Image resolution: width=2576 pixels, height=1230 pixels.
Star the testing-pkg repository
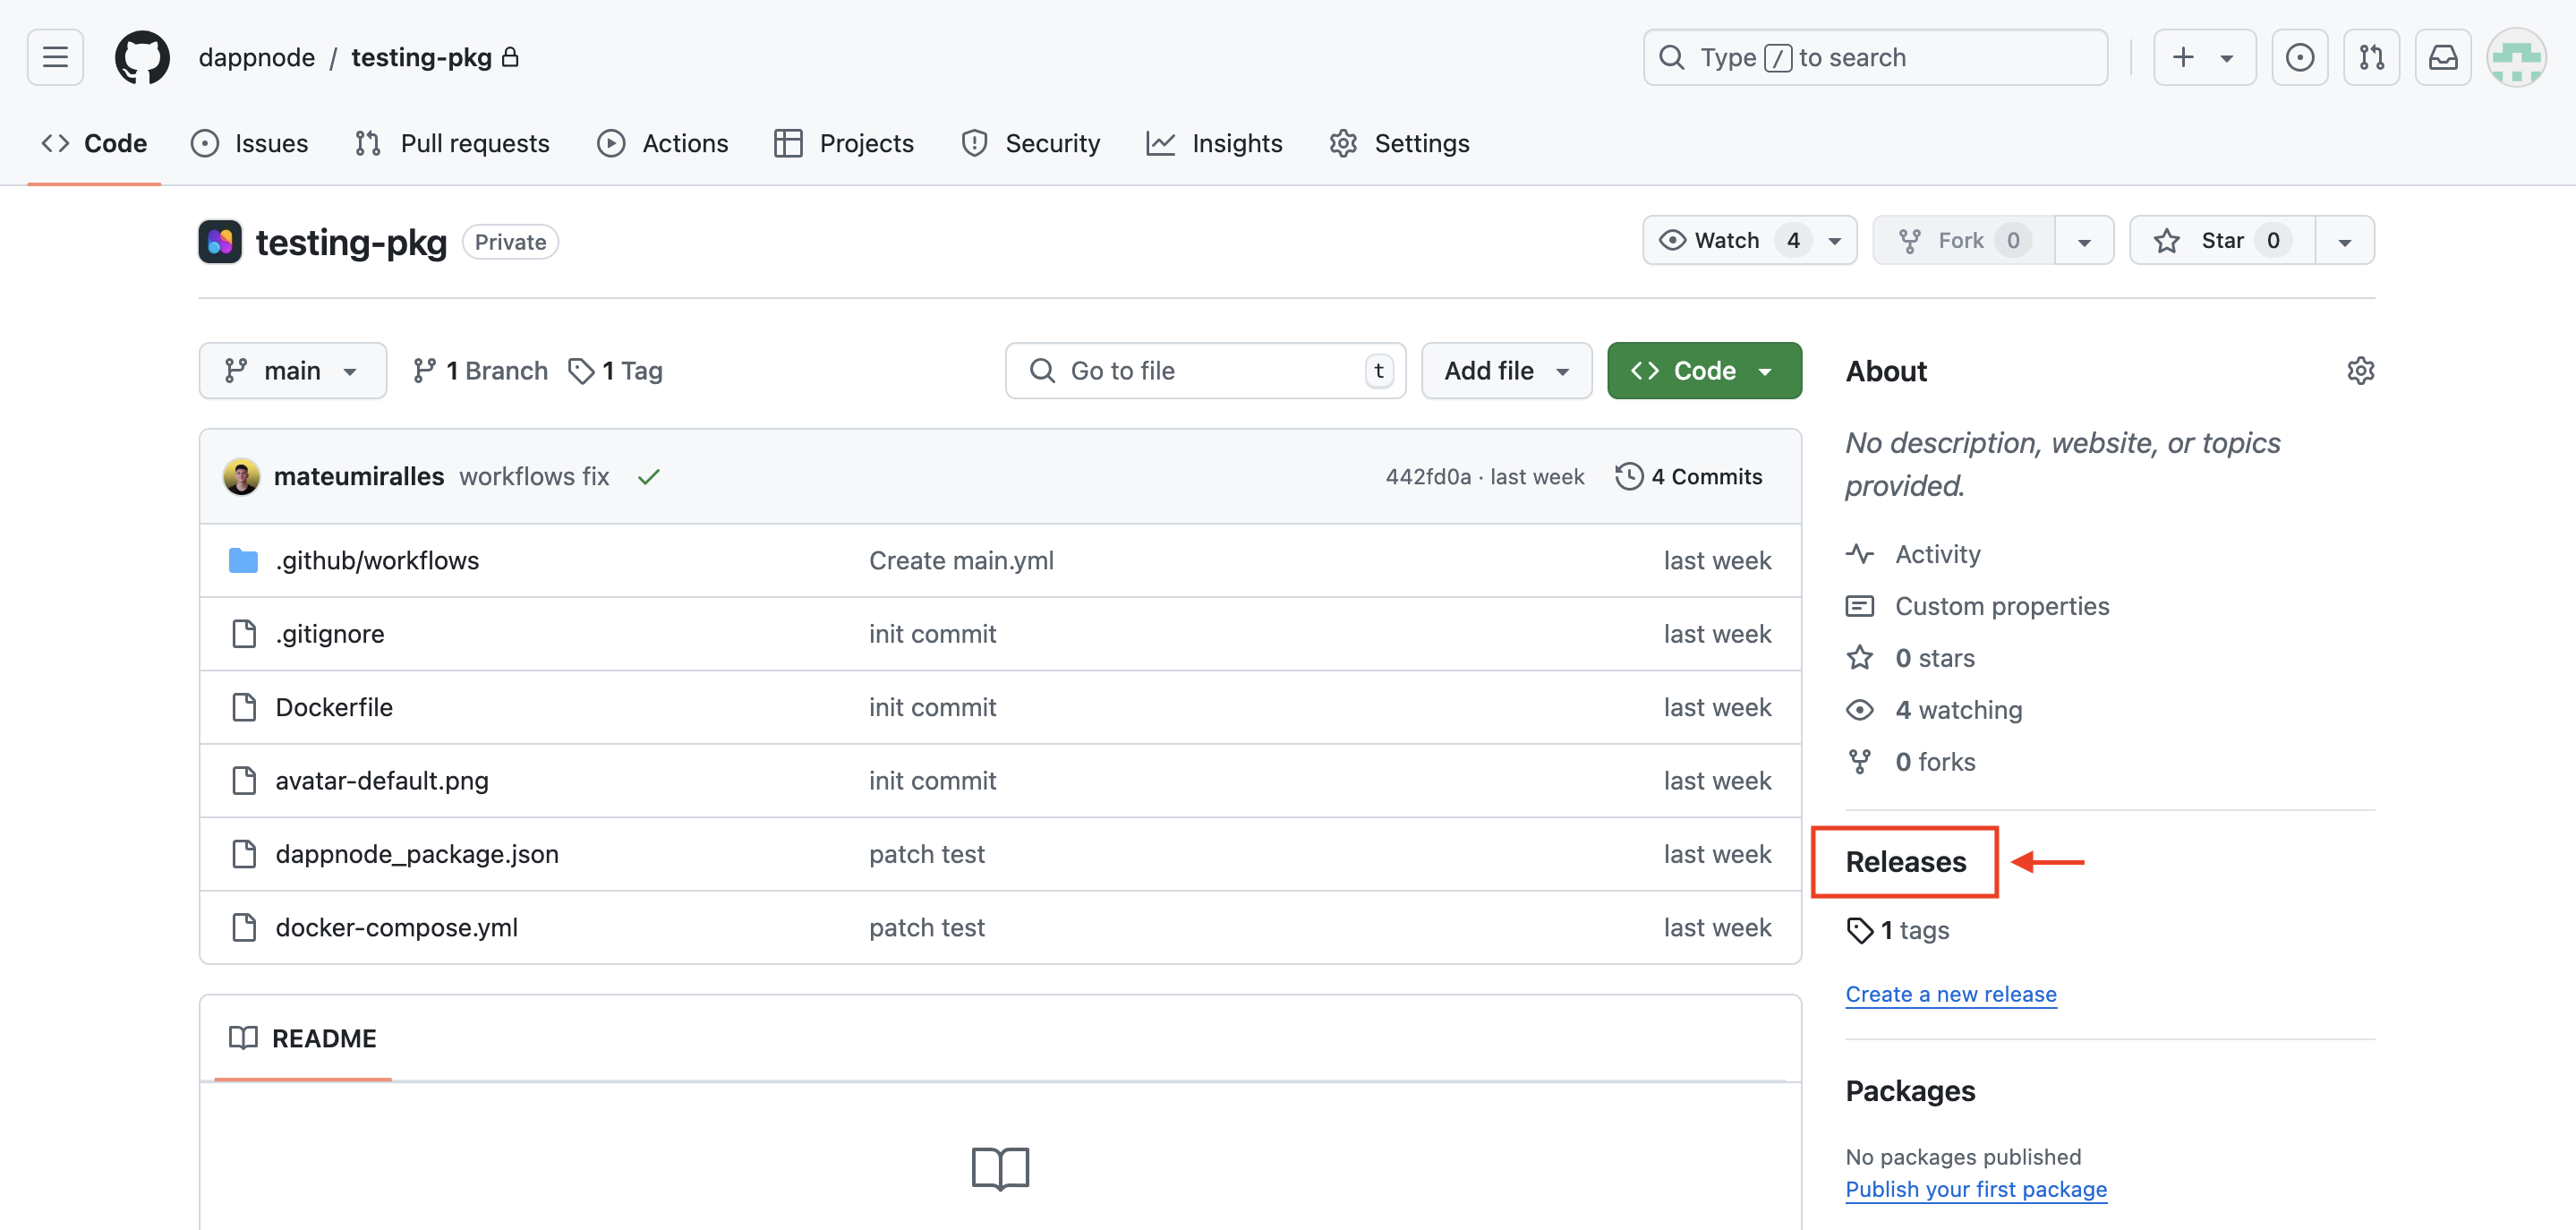coord(2221,240)
